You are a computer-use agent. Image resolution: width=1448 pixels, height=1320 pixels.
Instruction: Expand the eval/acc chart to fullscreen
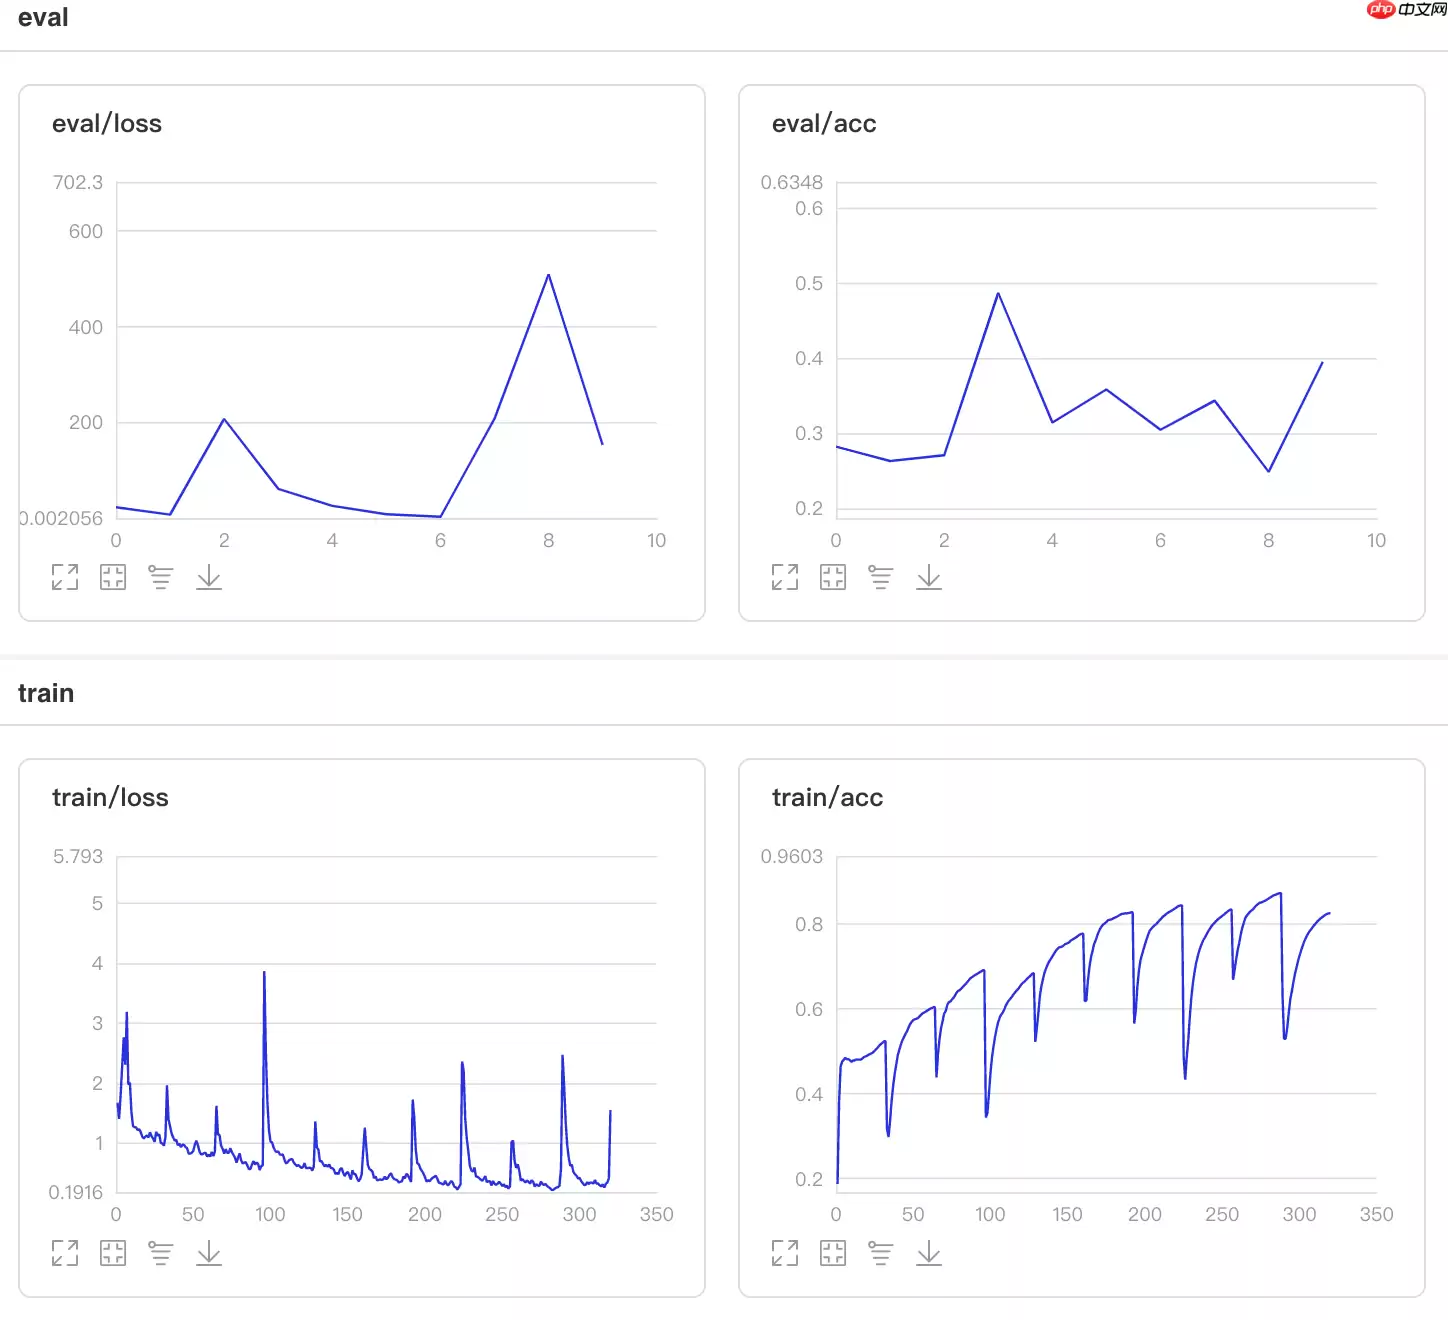(785, 577)
